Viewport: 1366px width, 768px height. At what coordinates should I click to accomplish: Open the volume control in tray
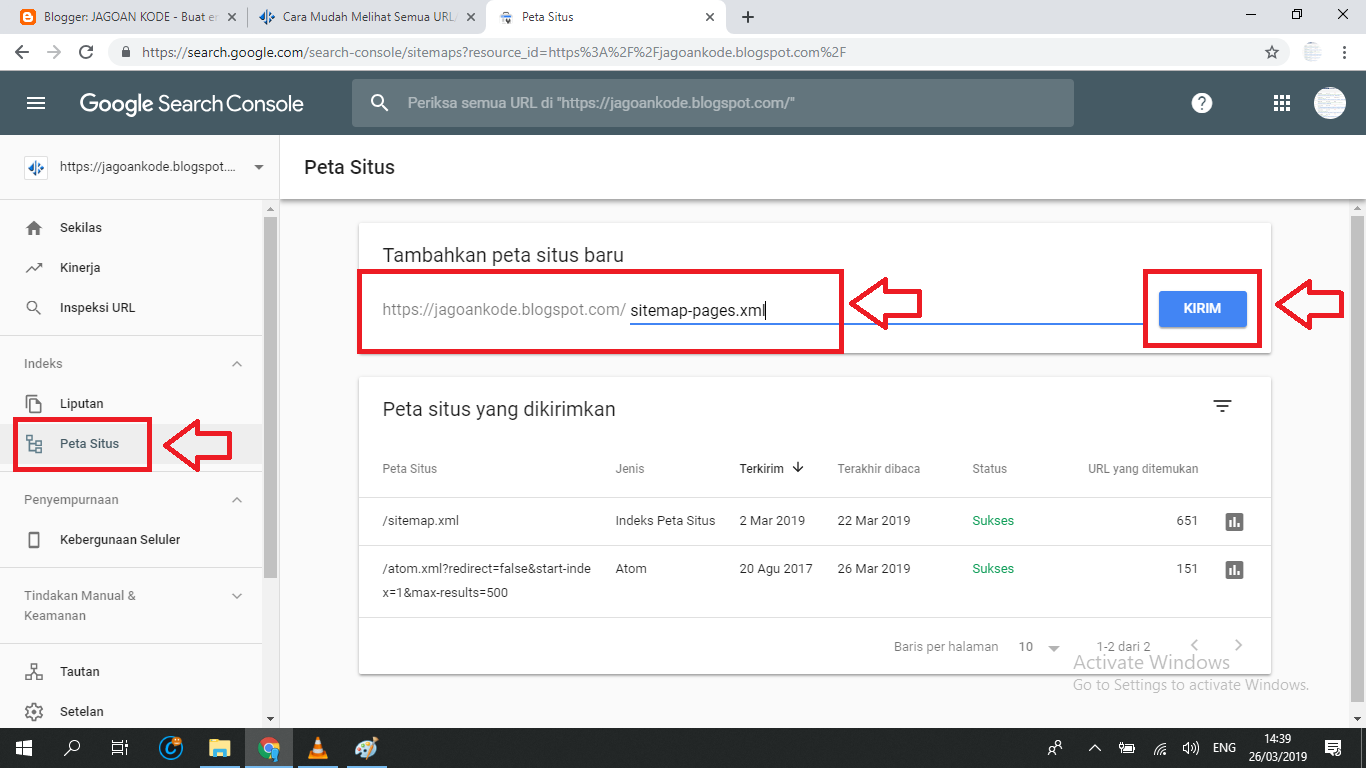tap(1191, 748)
